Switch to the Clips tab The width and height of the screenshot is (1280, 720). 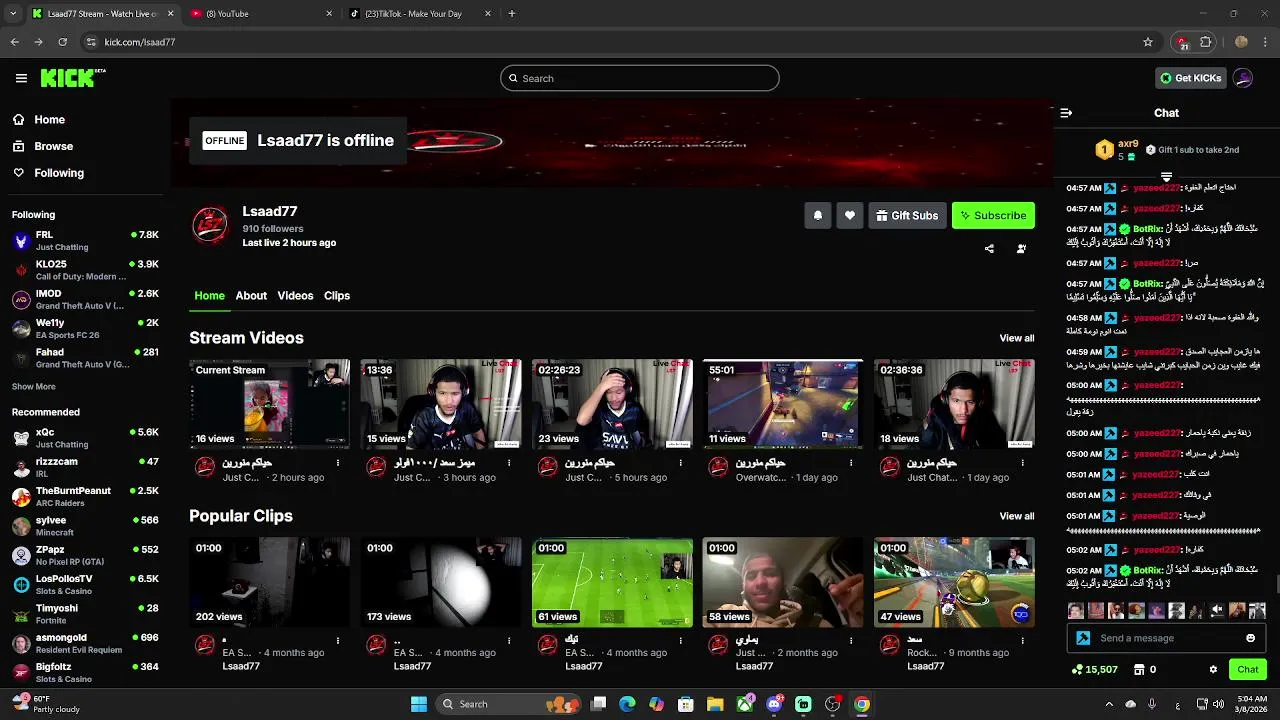(x=337, y=296)
